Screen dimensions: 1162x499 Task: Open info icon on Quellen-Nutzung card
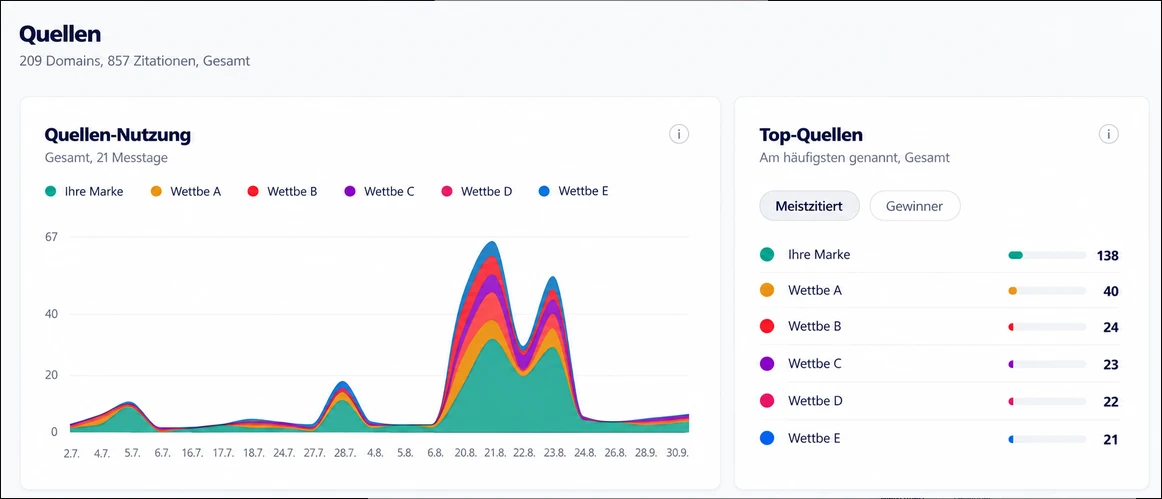point(679,134)
